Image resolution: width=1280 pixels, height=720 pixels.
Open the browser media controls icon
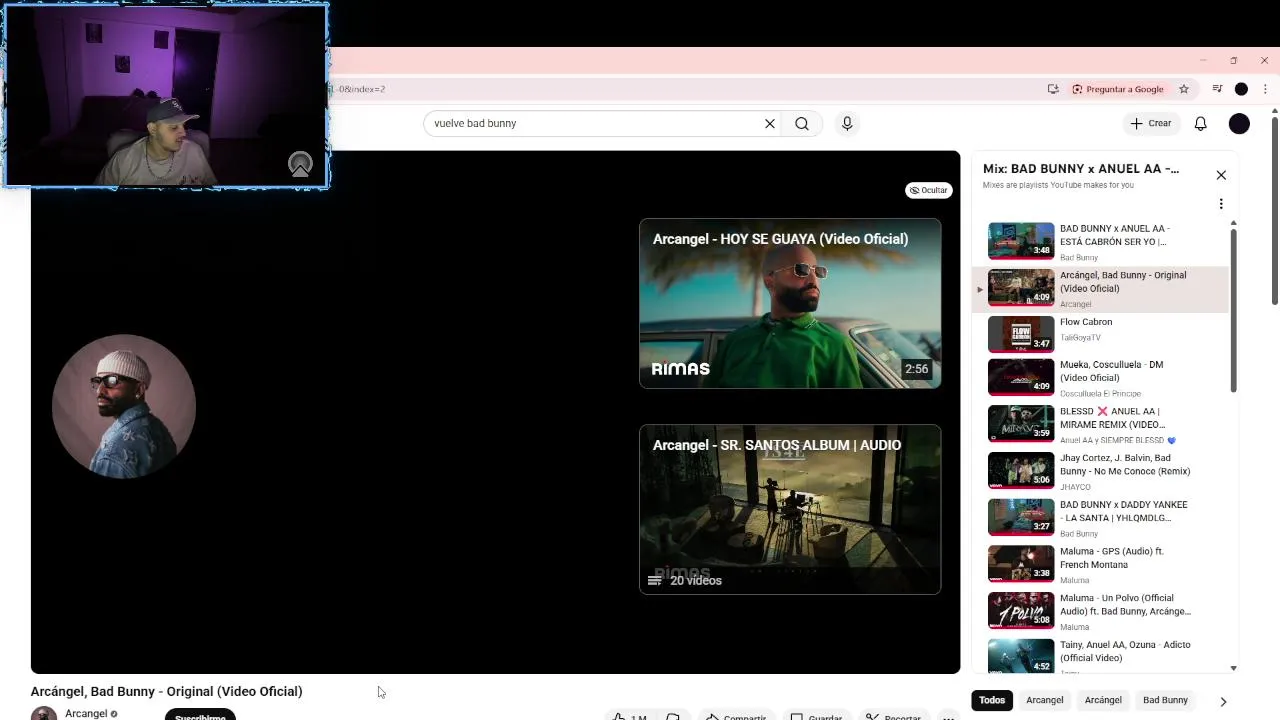click(x=1217, y=89)
